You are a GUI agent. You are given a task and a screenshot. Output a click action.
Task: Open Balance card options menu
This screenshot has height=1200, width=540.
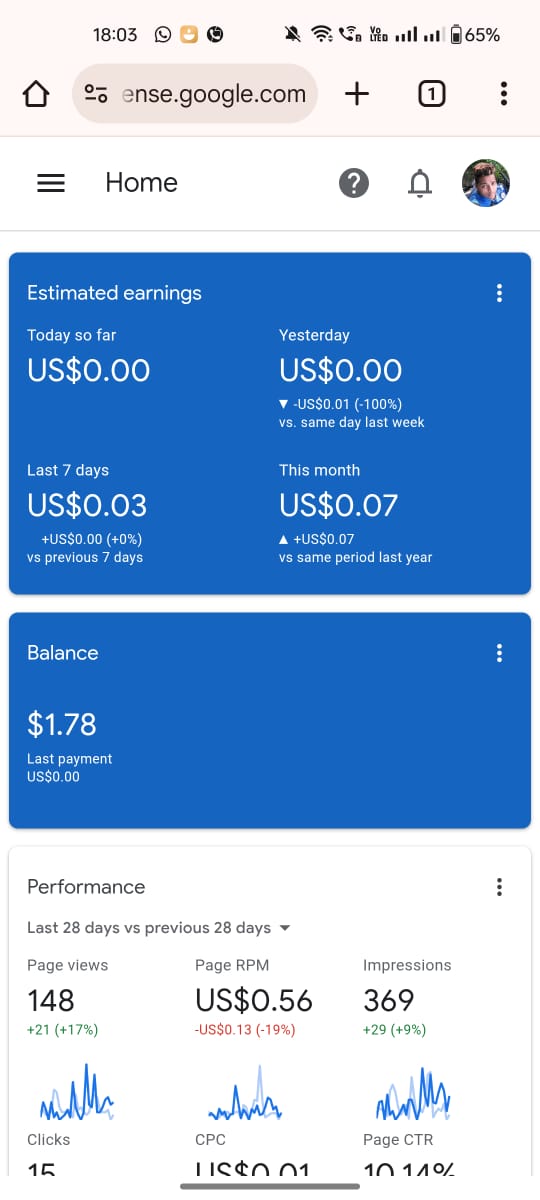click(499, 653)
